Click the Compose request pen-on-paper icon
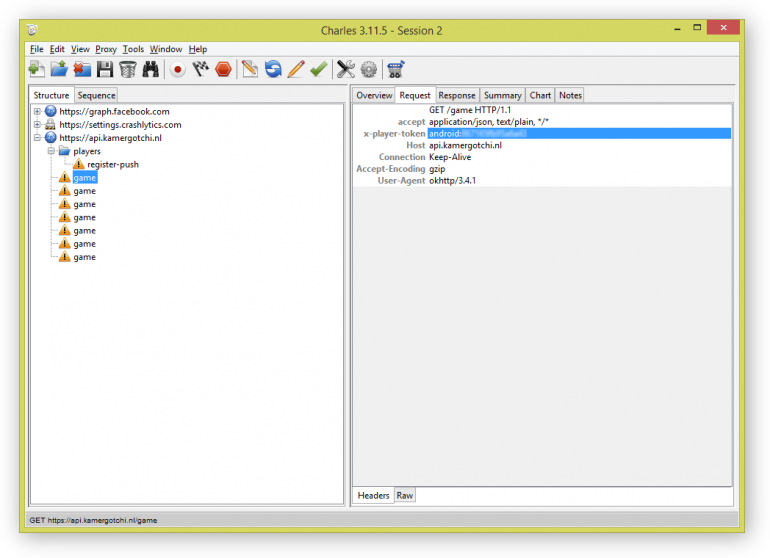This screenshot has height=558, width=770. coord(249,69)
